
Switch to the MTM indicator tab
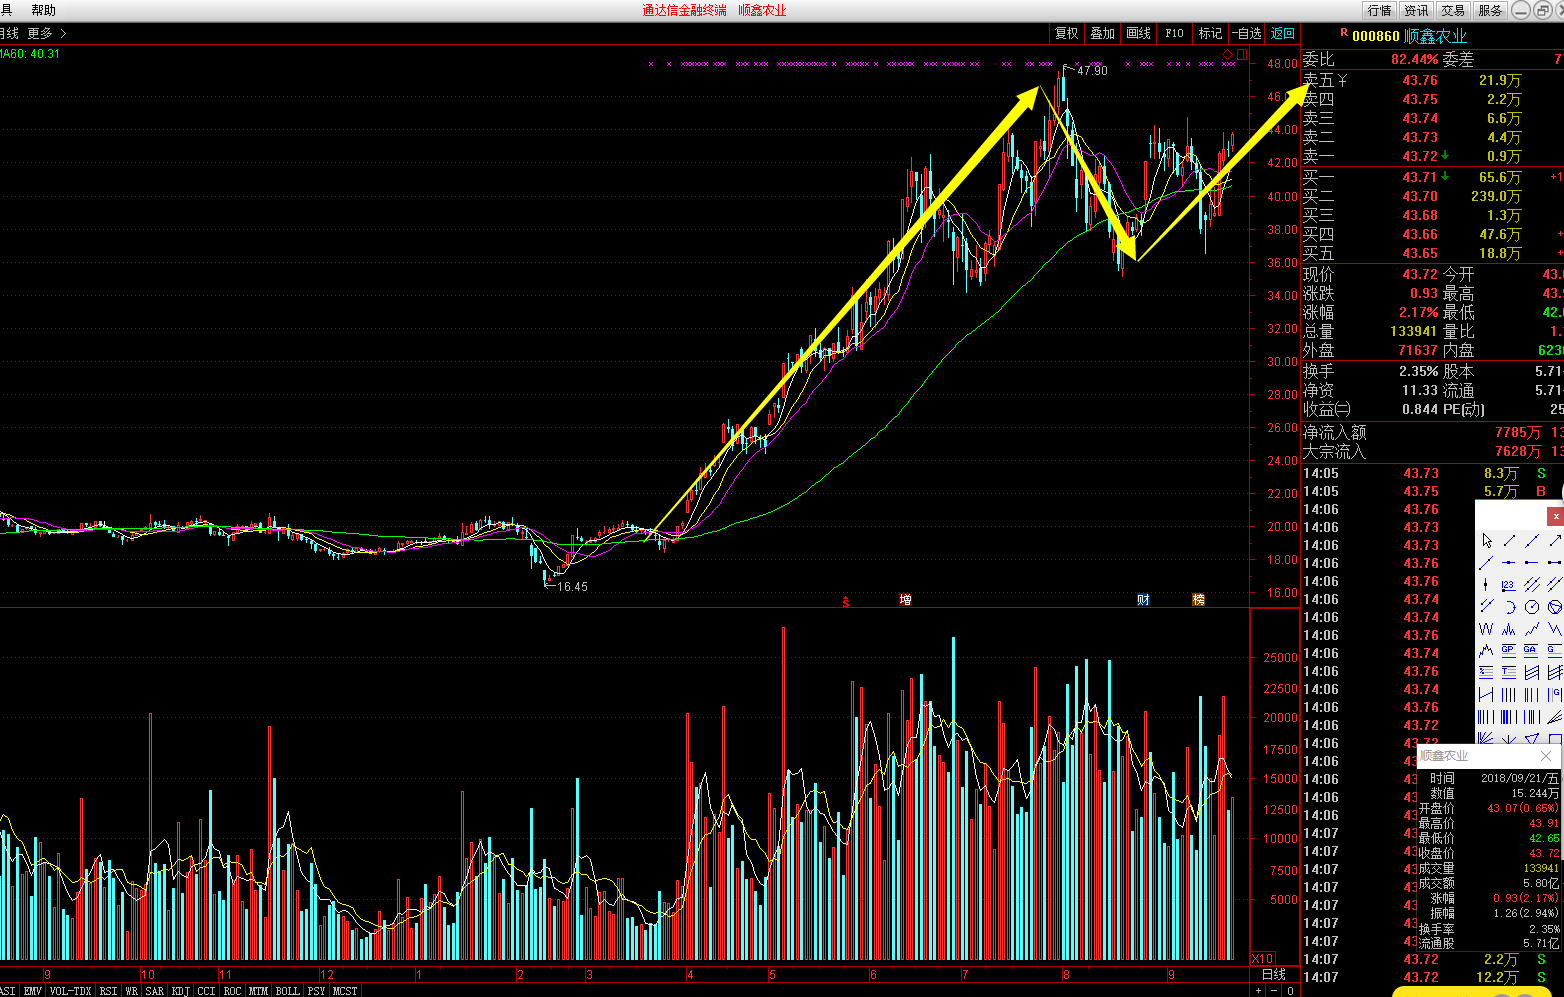(258, 991)
